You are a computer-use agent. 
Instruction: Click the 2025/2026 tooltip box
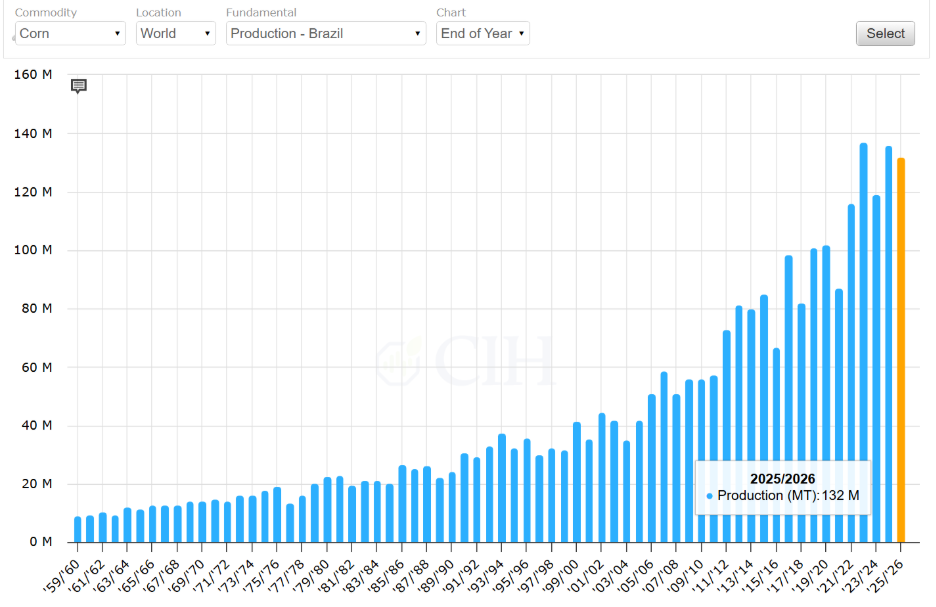tap(783, 487)
